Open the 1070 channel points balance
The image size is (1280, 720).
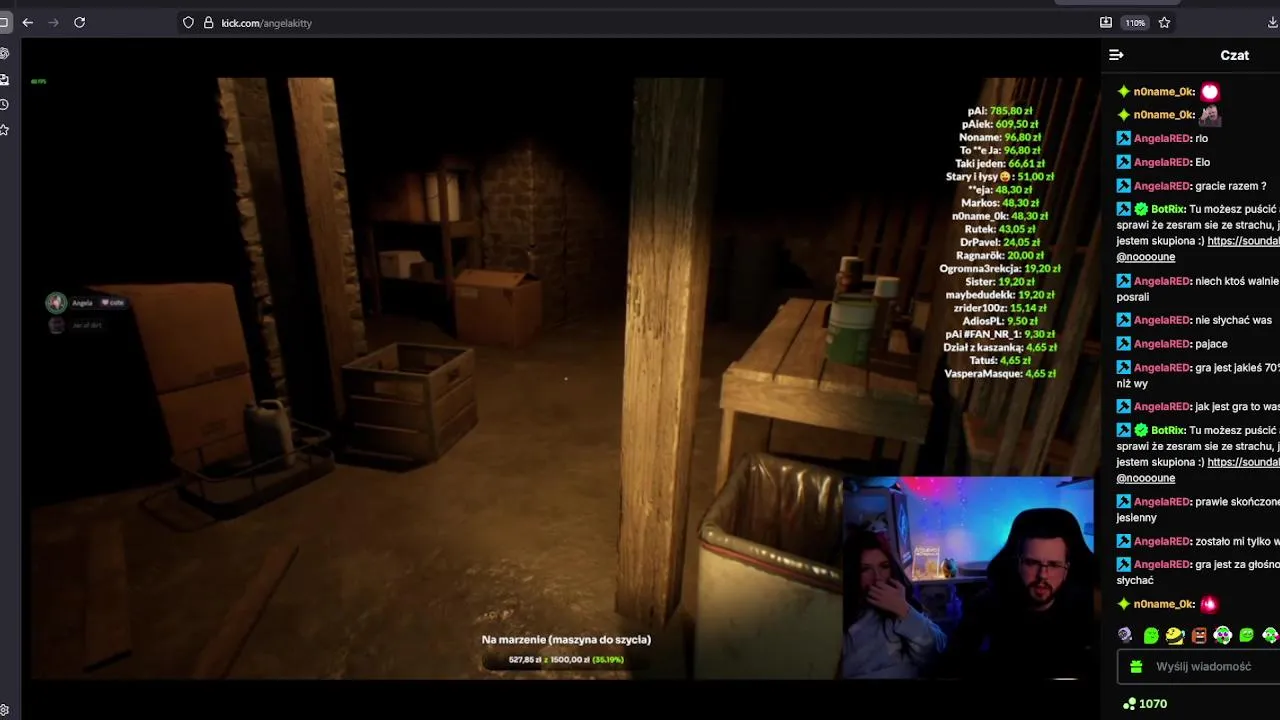click(x=1145, y=704)
